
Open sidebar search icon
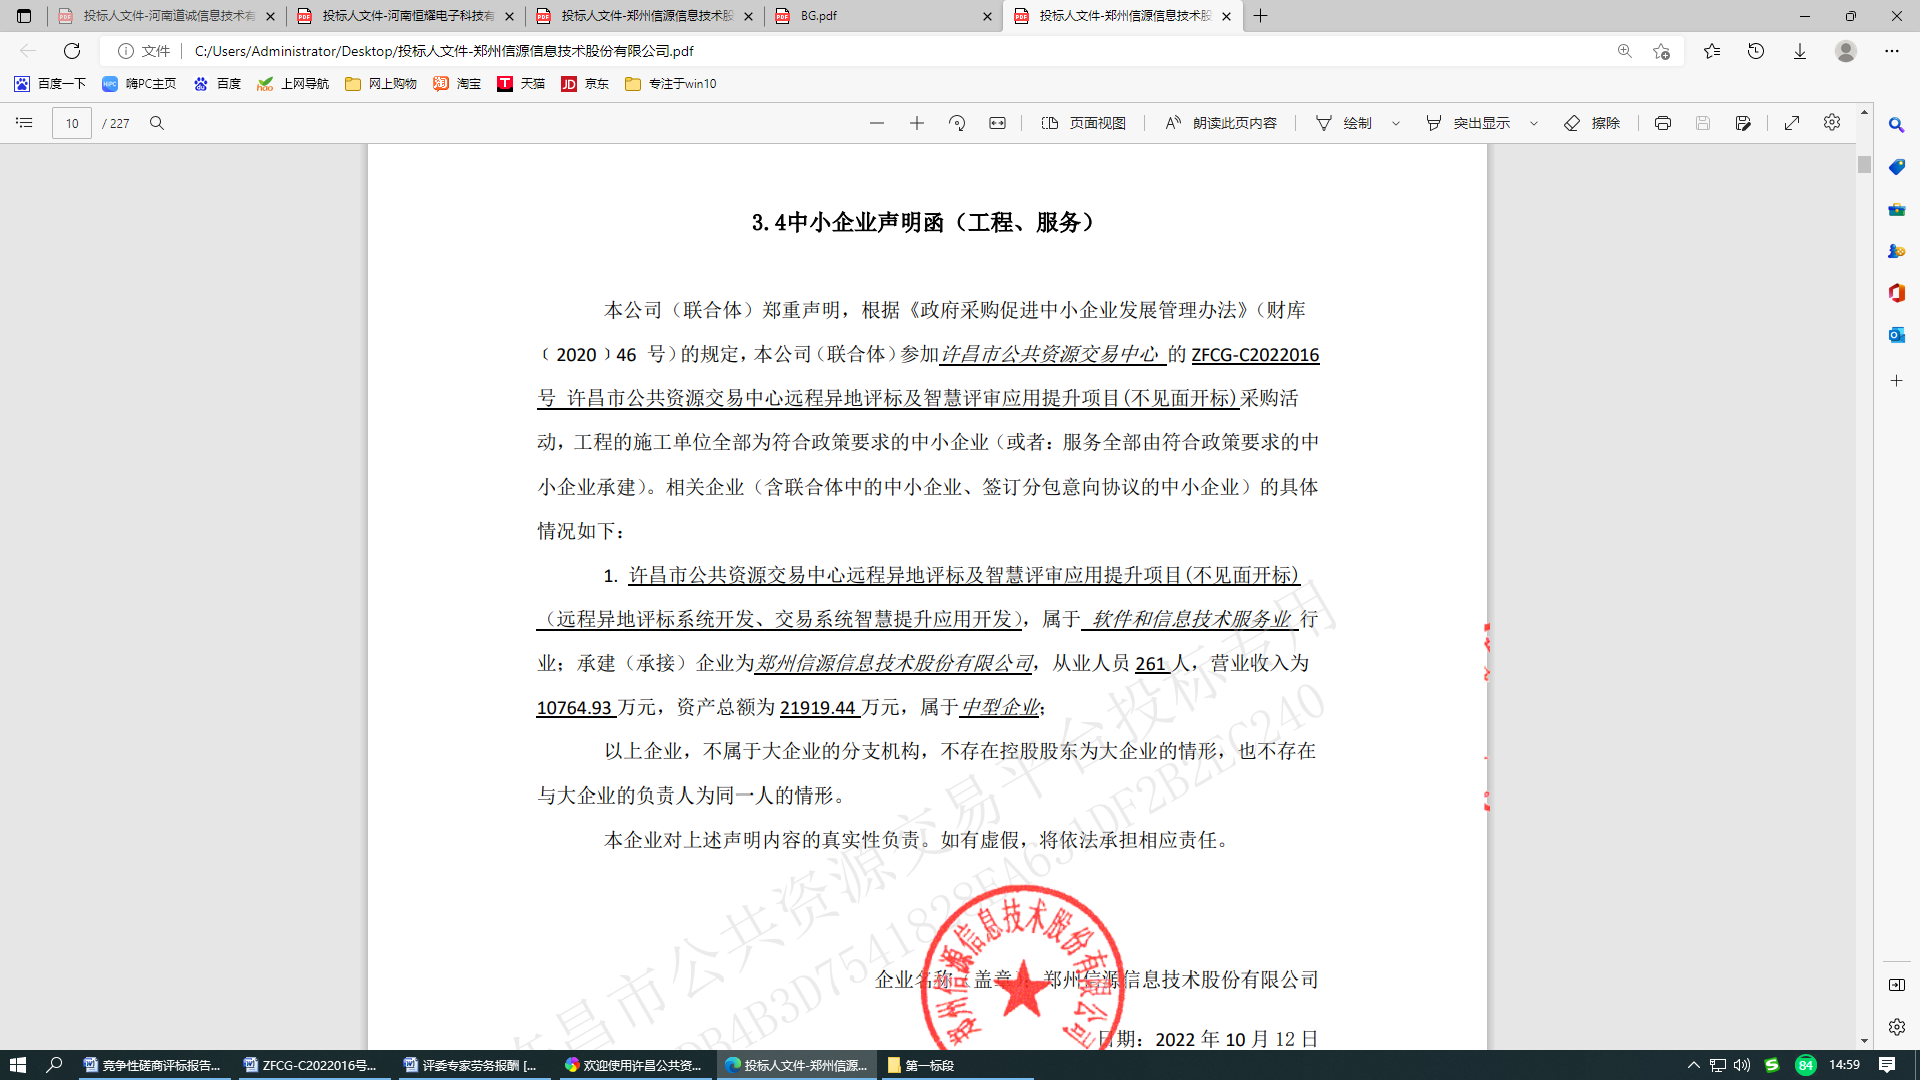click(x=1896, y=125)
